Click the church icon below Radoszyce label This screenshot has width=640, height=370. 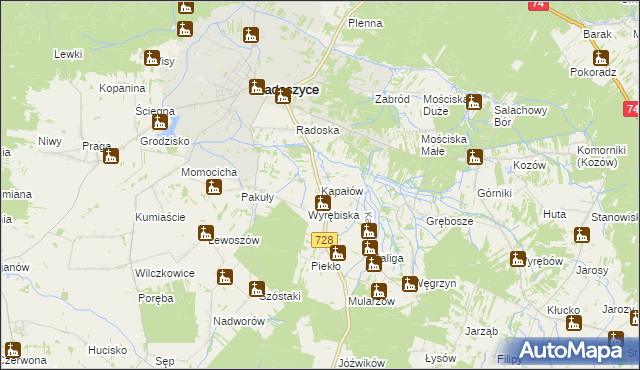click(x=283, y=96)
